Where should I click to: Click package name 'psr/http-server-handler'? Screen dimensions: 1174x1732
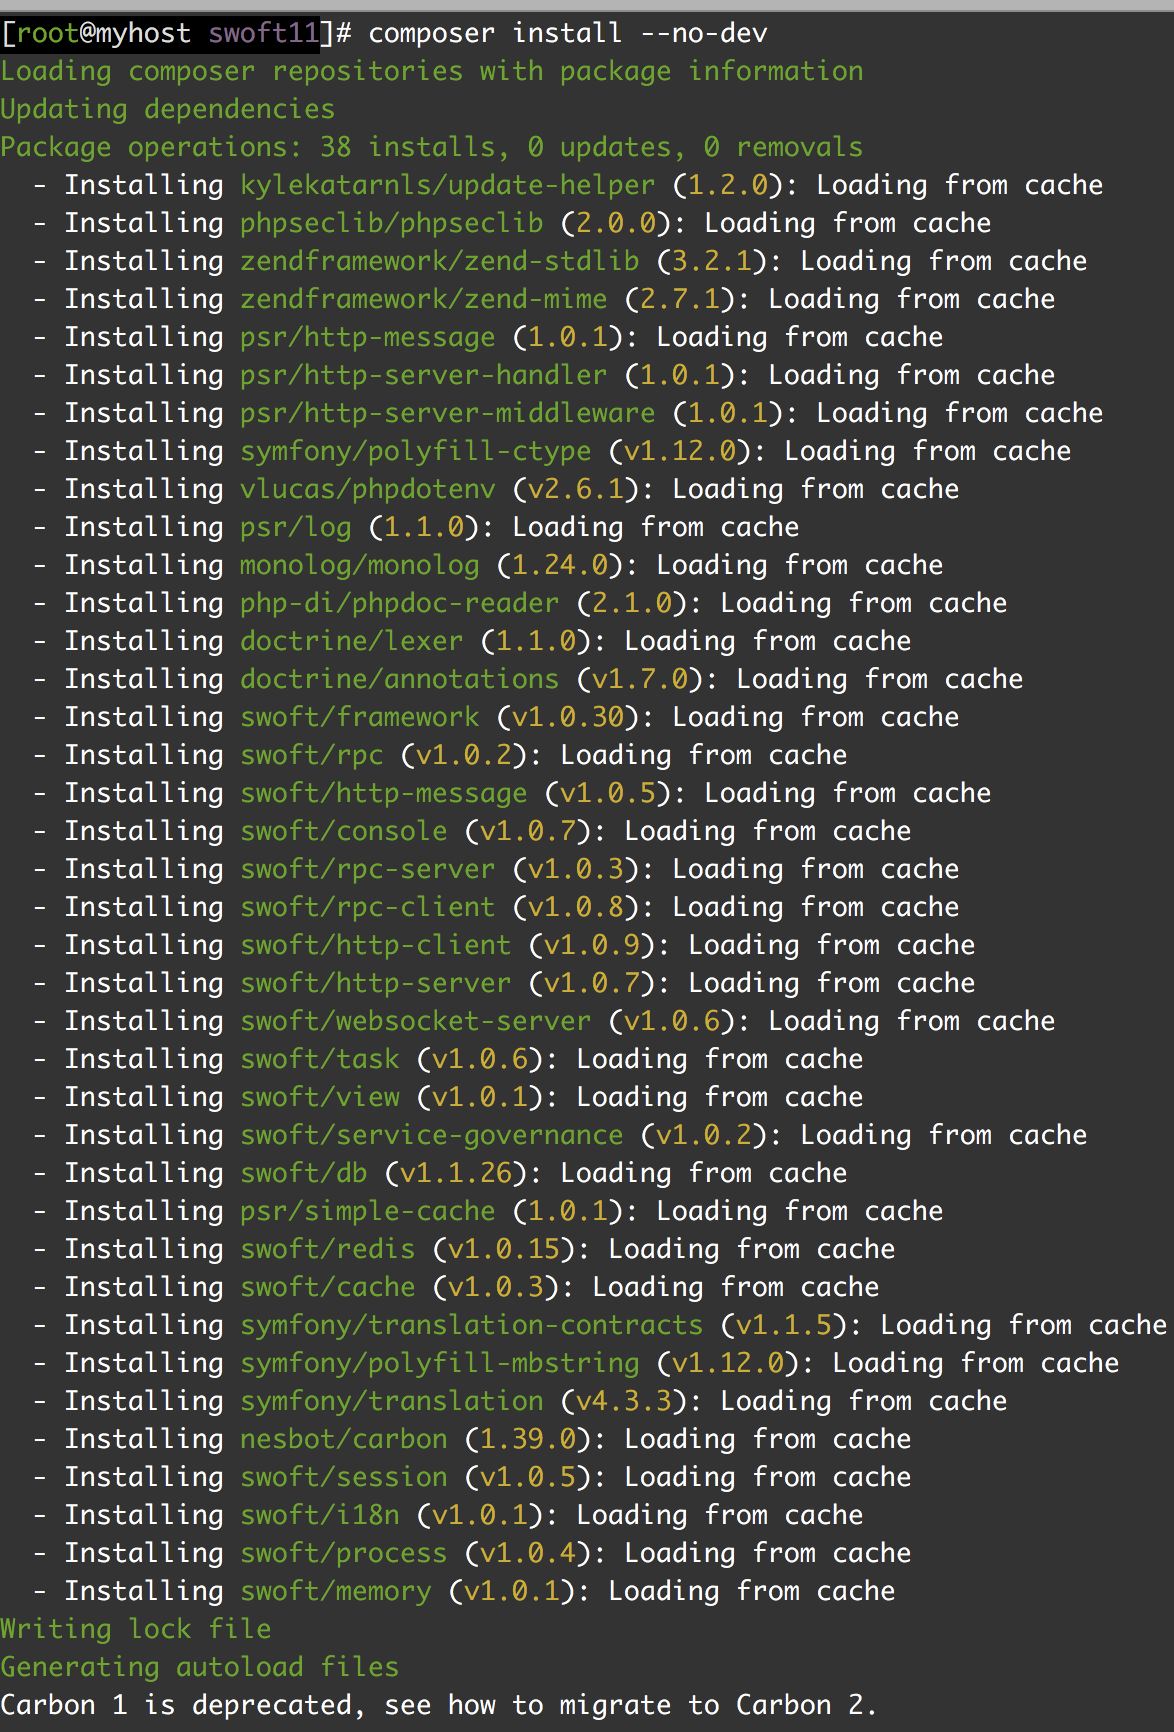click(x=424, y=376)
